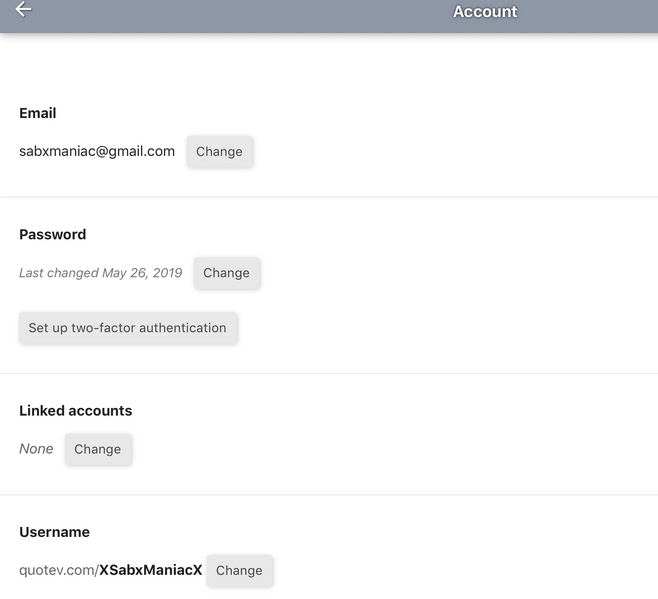
Task: Change the email address sabxmaniac@gmail.com
Action: tap(219, 152)
